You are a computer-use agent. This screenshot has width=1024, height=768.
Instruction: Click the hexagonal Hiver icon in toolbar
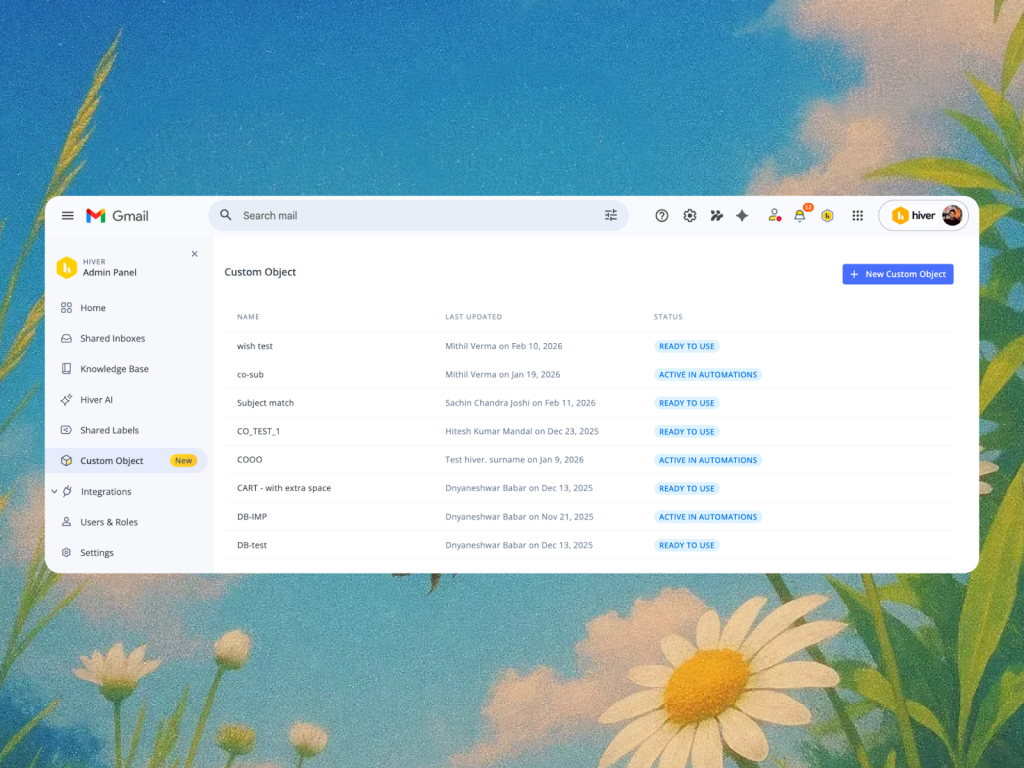pos(827,215)
